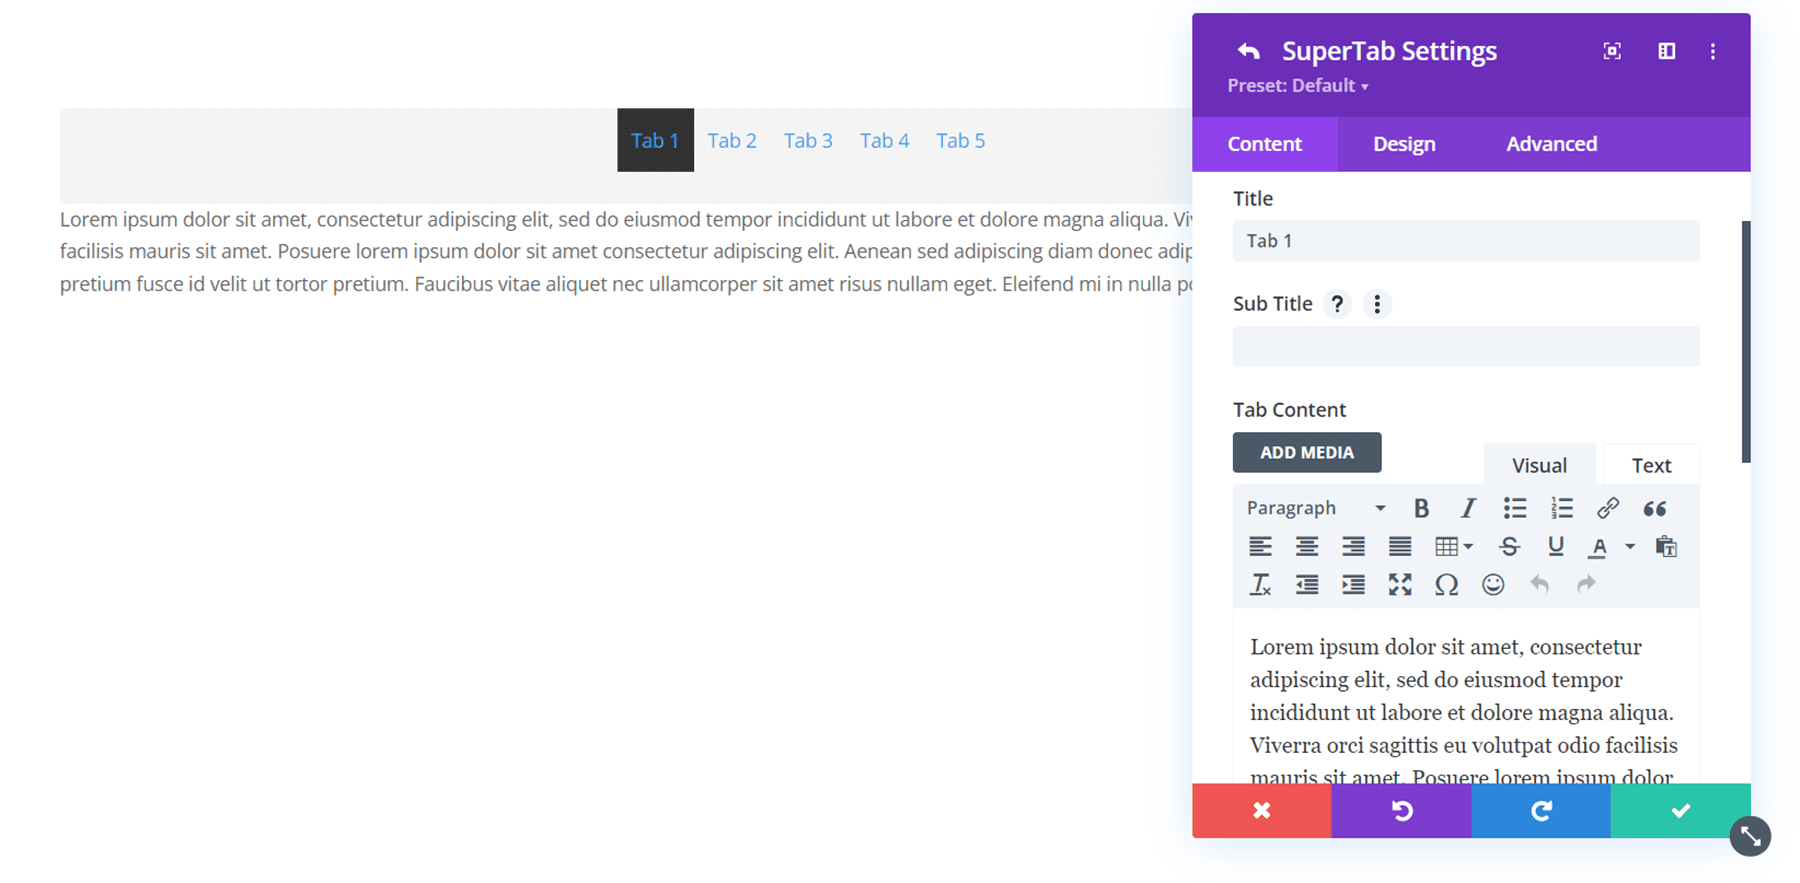
Task: Select Tab 4 in the page preview
Action: pyautogui.click(x=884, y=140)
